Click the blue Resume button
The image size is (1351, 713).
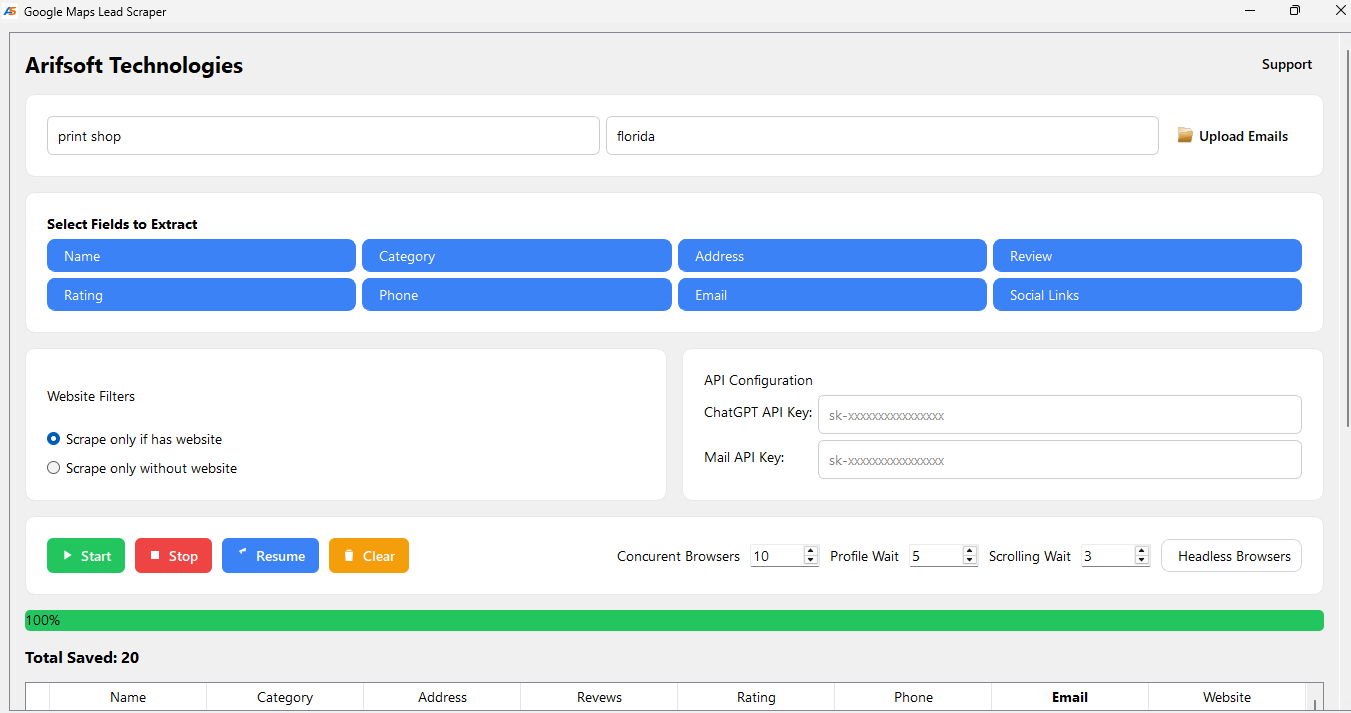[270, 556]
